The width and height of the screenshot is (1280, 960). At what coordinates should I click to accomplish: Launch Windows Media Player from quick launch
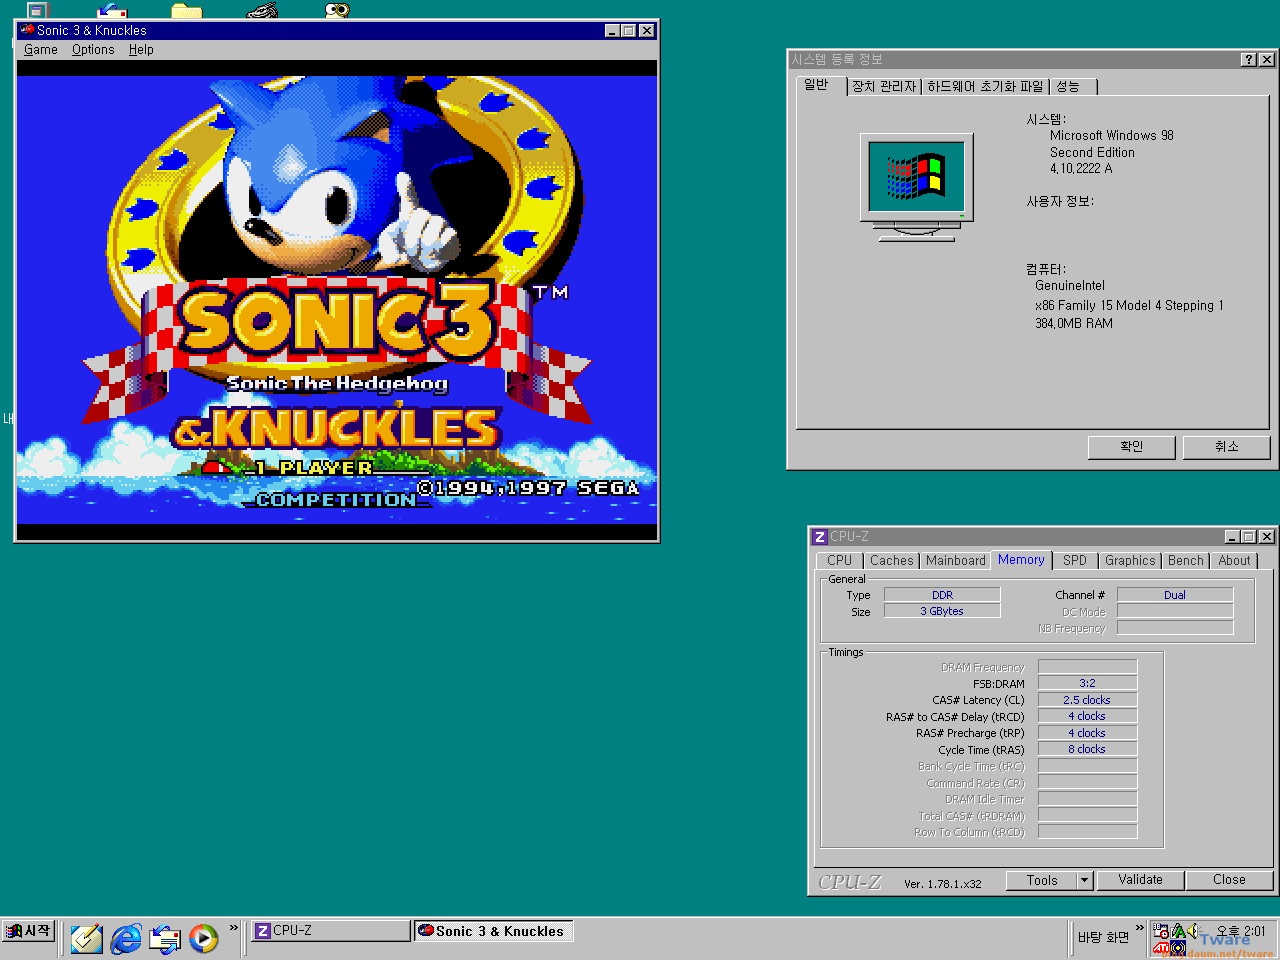(204, 938)
